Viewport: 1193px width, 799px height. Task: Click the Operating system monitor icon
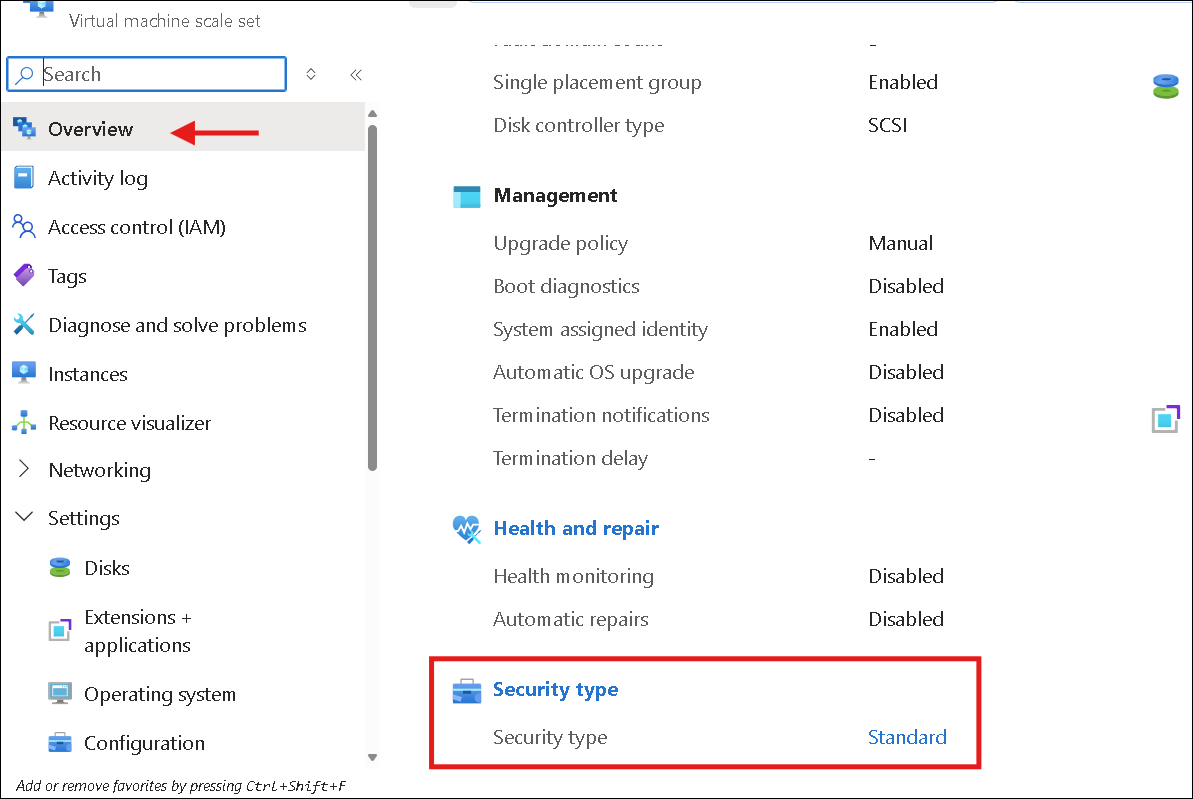tap(60, 694)
